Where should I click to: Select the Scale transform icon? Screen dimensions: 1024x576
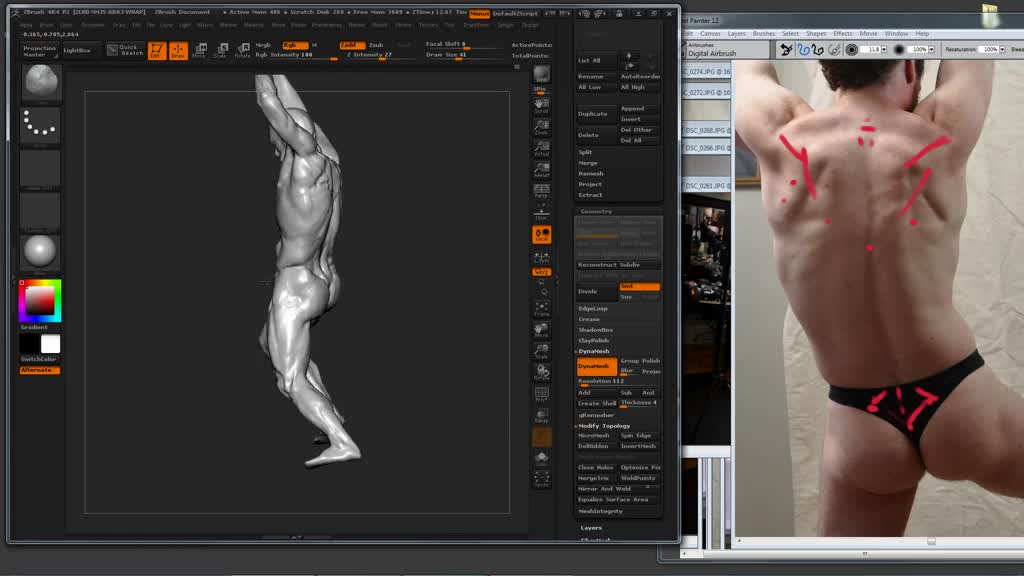221,50
